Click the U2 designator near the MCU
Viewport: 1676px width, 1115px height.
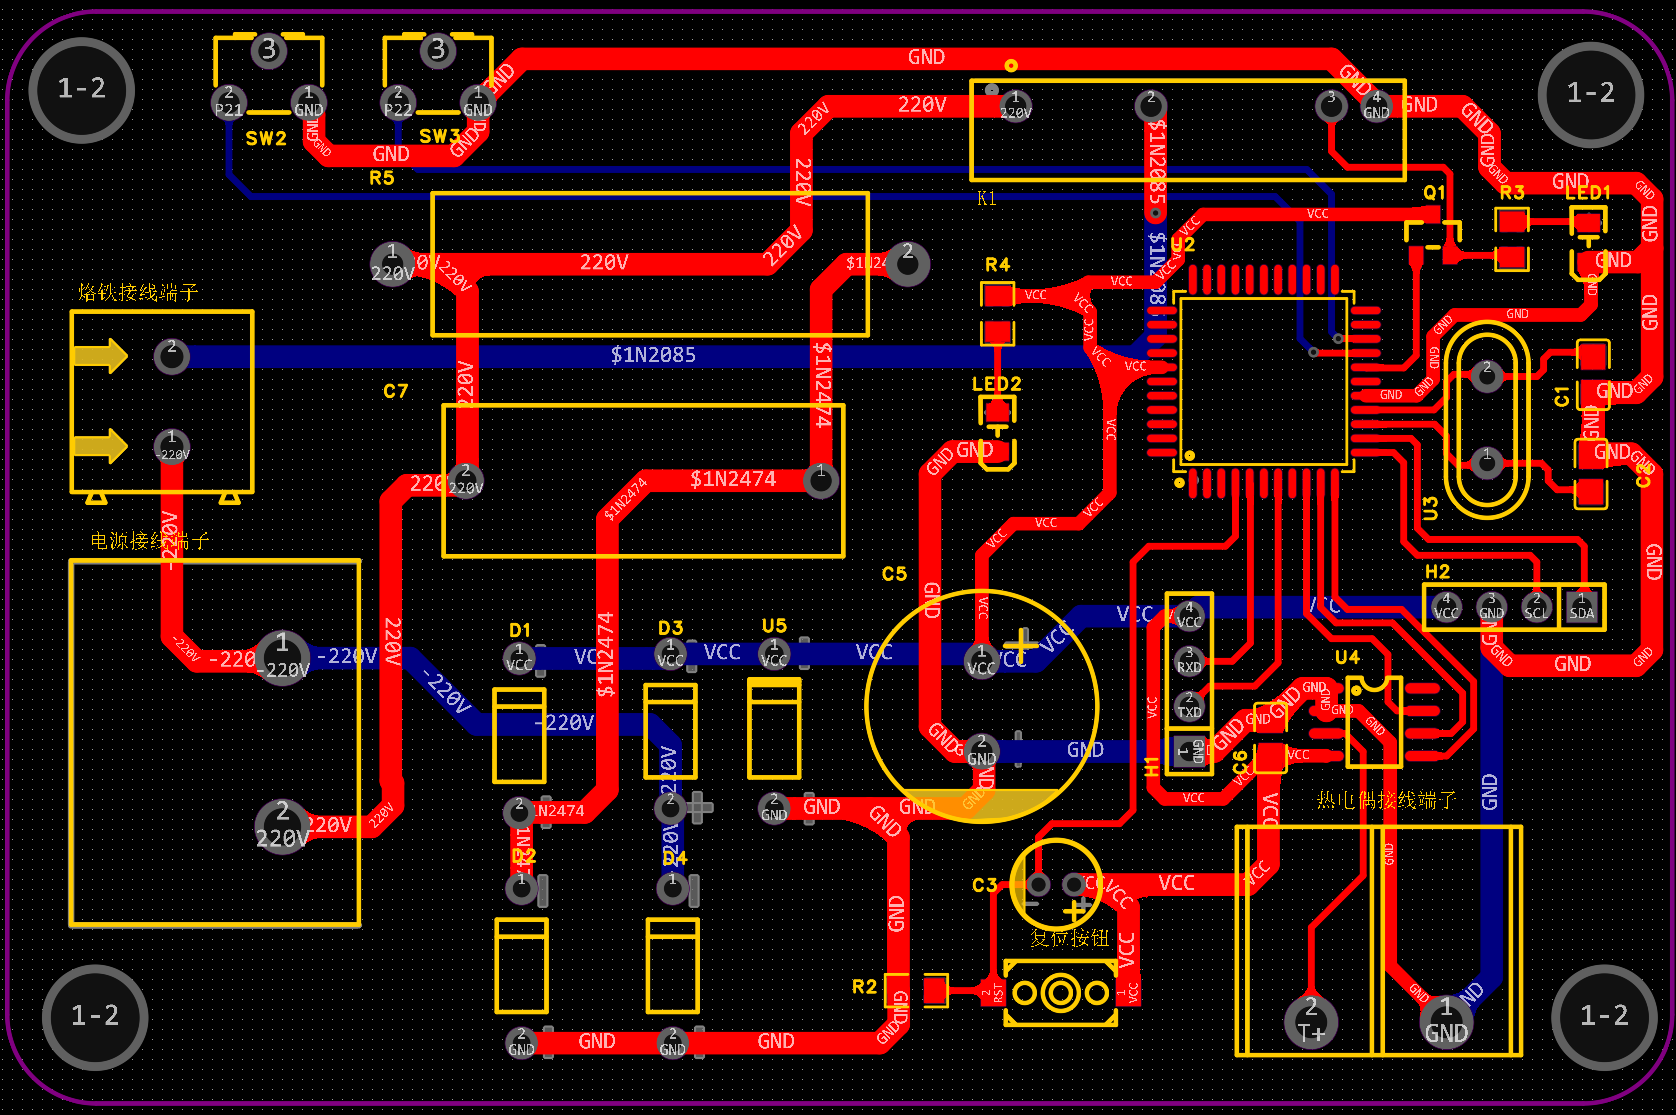1183,244
